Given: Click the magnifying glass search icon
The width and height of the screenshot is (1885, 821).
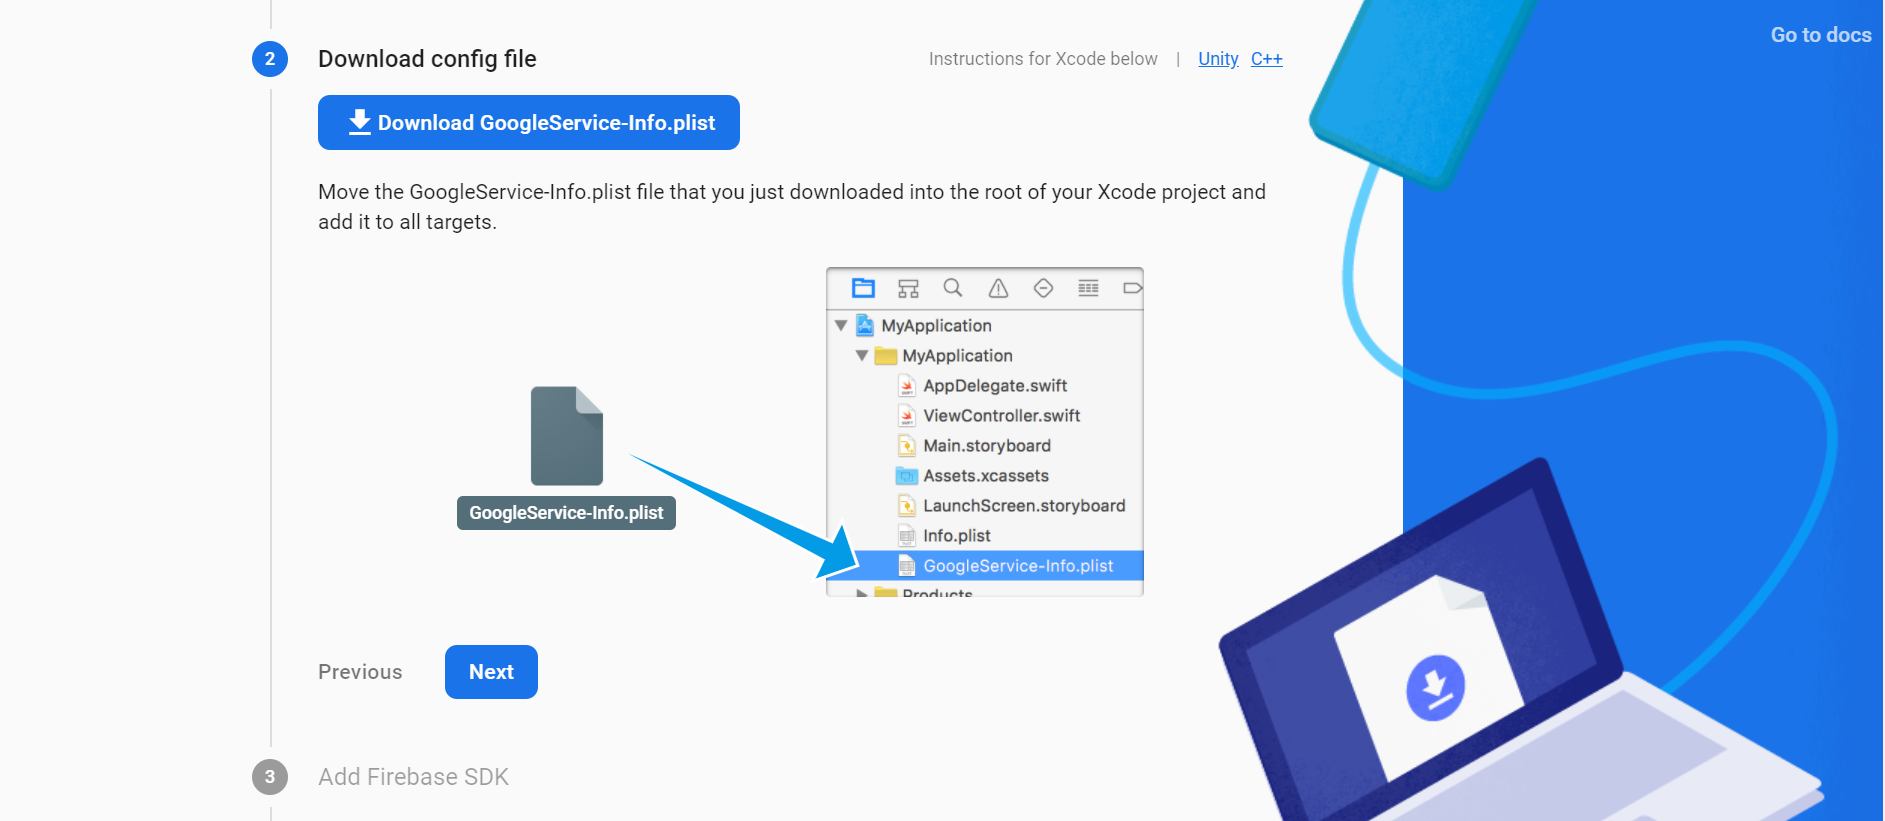Looking at the screenshot, I should [953, 288].
